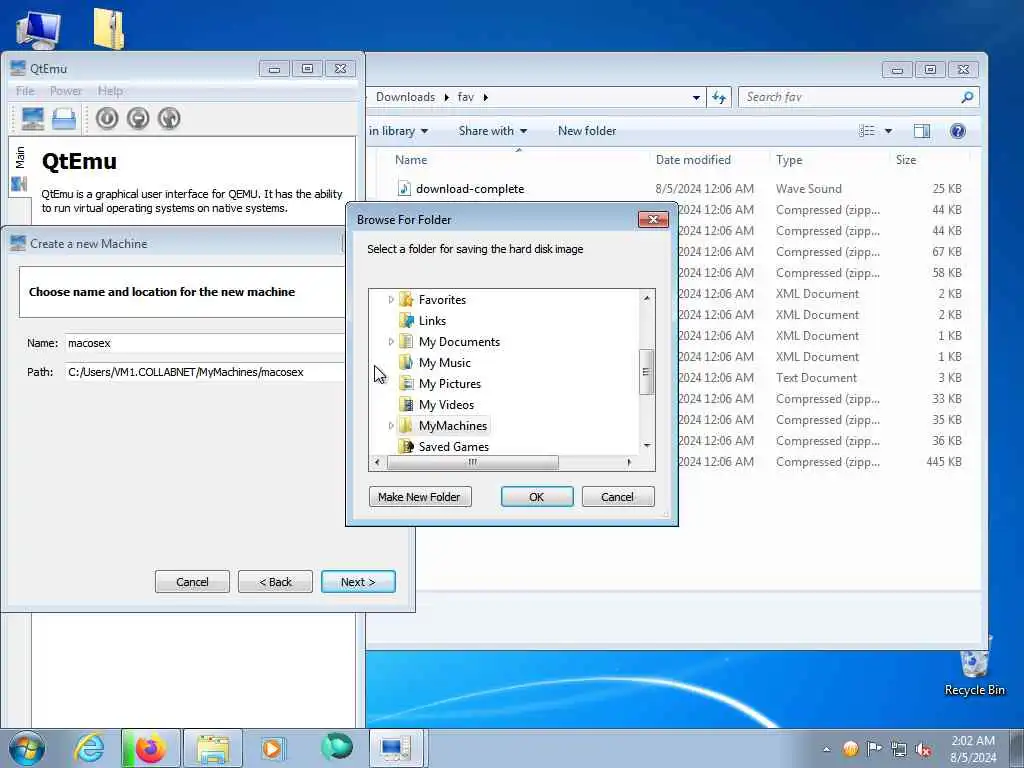Screen dimensions: 1024x768
Task: Select the My Videos folder
Action: [x=446, y=405]
